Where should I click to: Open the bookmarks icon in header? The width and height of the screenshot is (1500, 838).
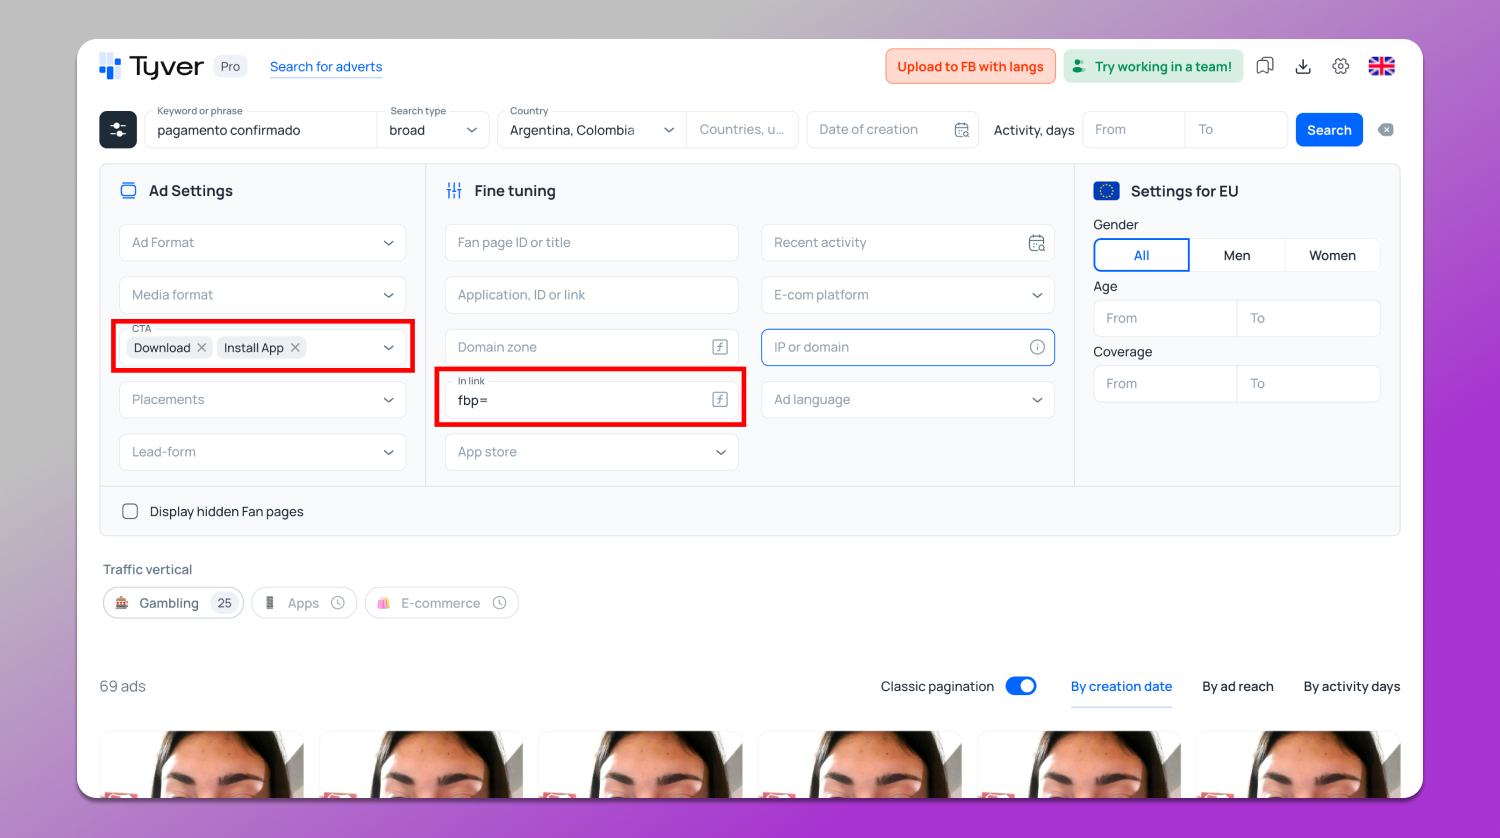coord(1265,66)
